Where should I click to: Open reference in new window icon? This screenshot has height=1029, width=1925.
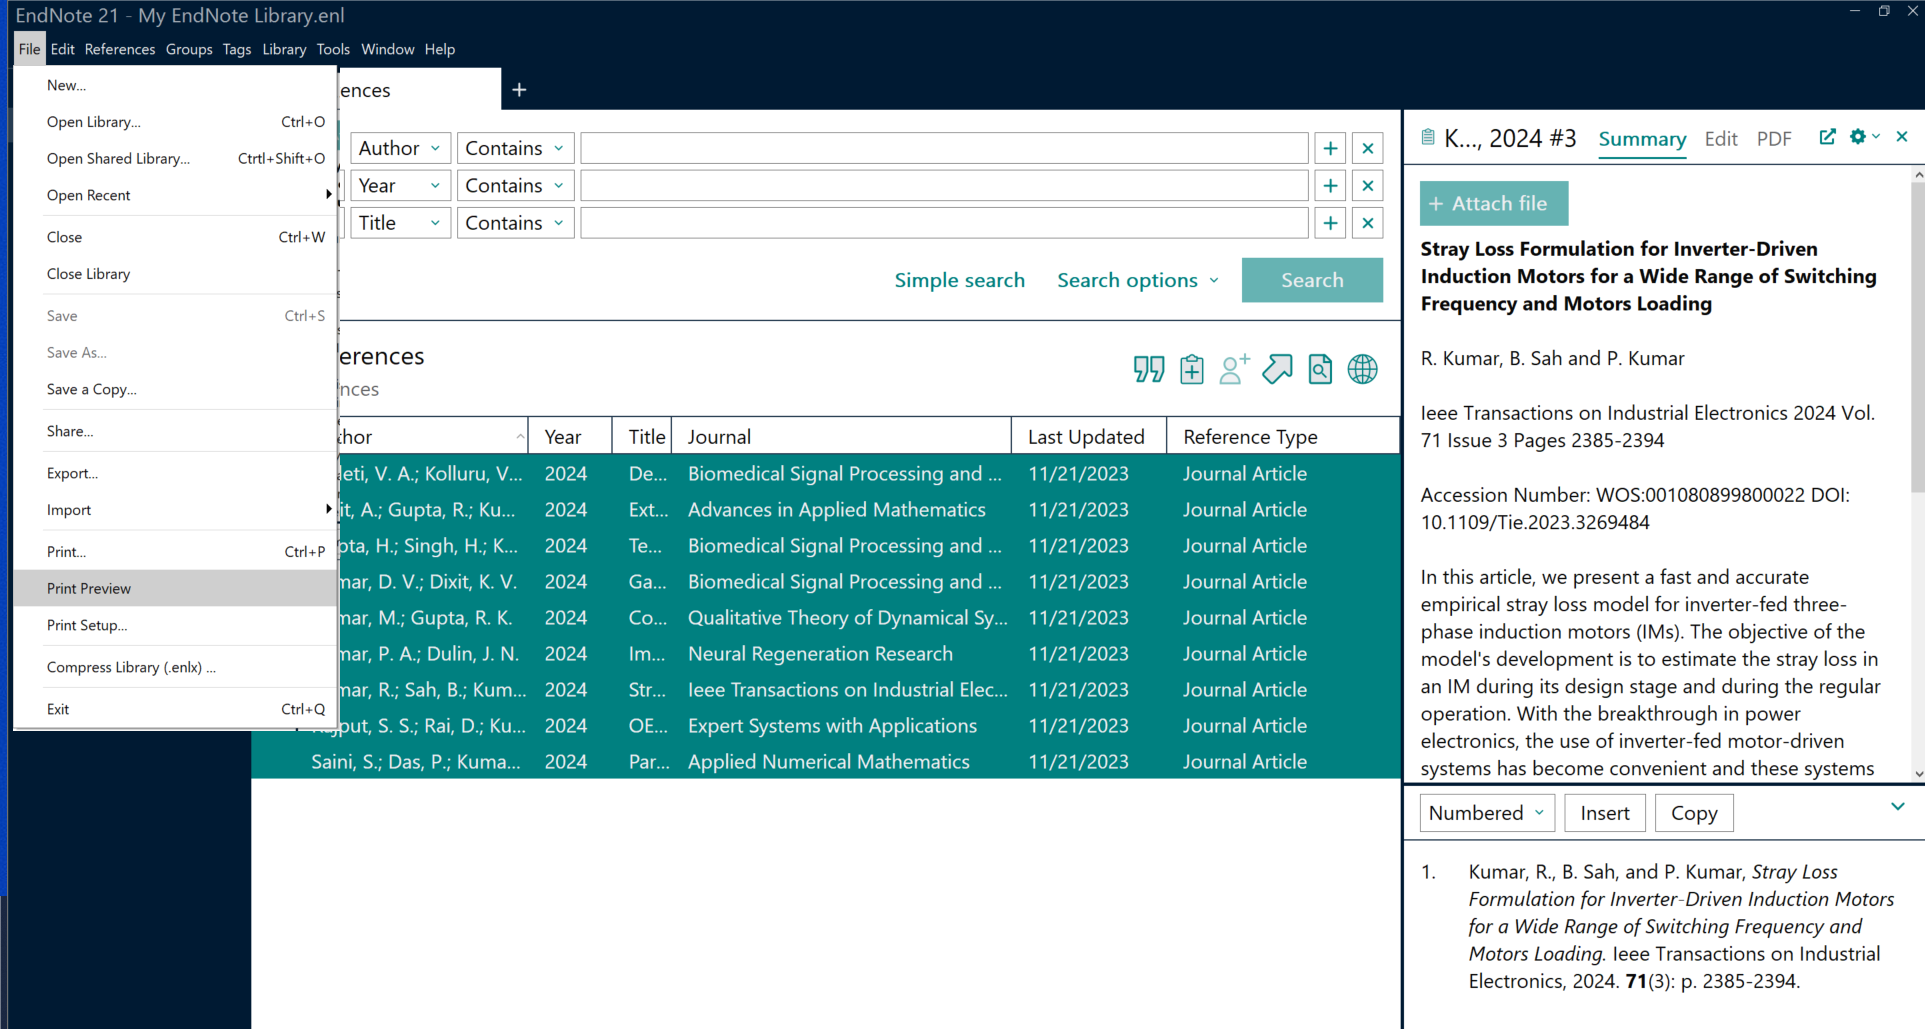1827,137
